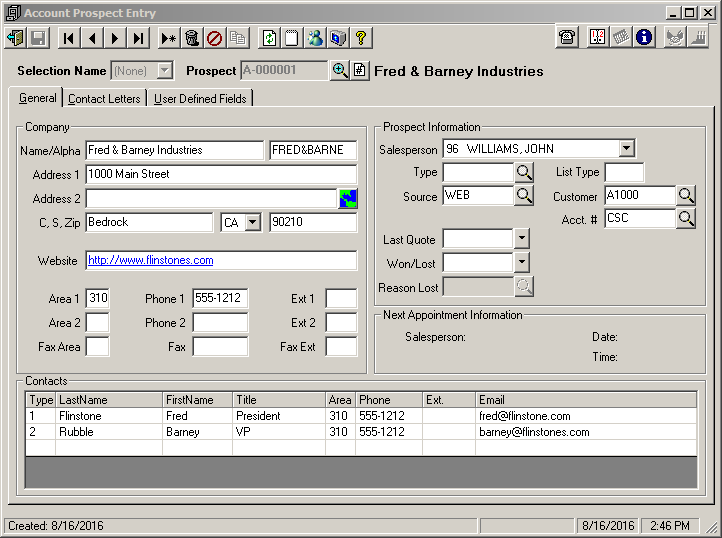Click the Zip field 90210
The width and height of the screenshot is (722, 538).
pyautogui.click(x=313, y=222)
